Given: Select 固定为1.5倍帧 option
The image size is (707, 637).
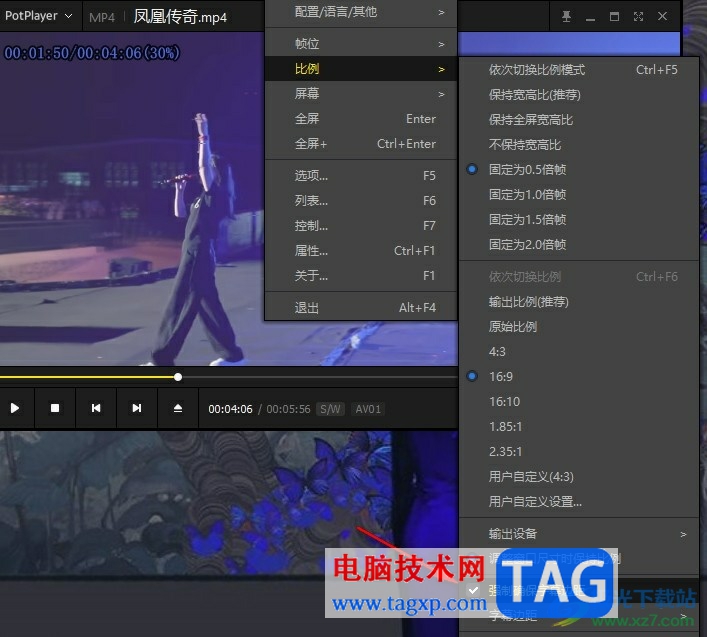Looking at the screenshot, I should [x=579, y=220].
